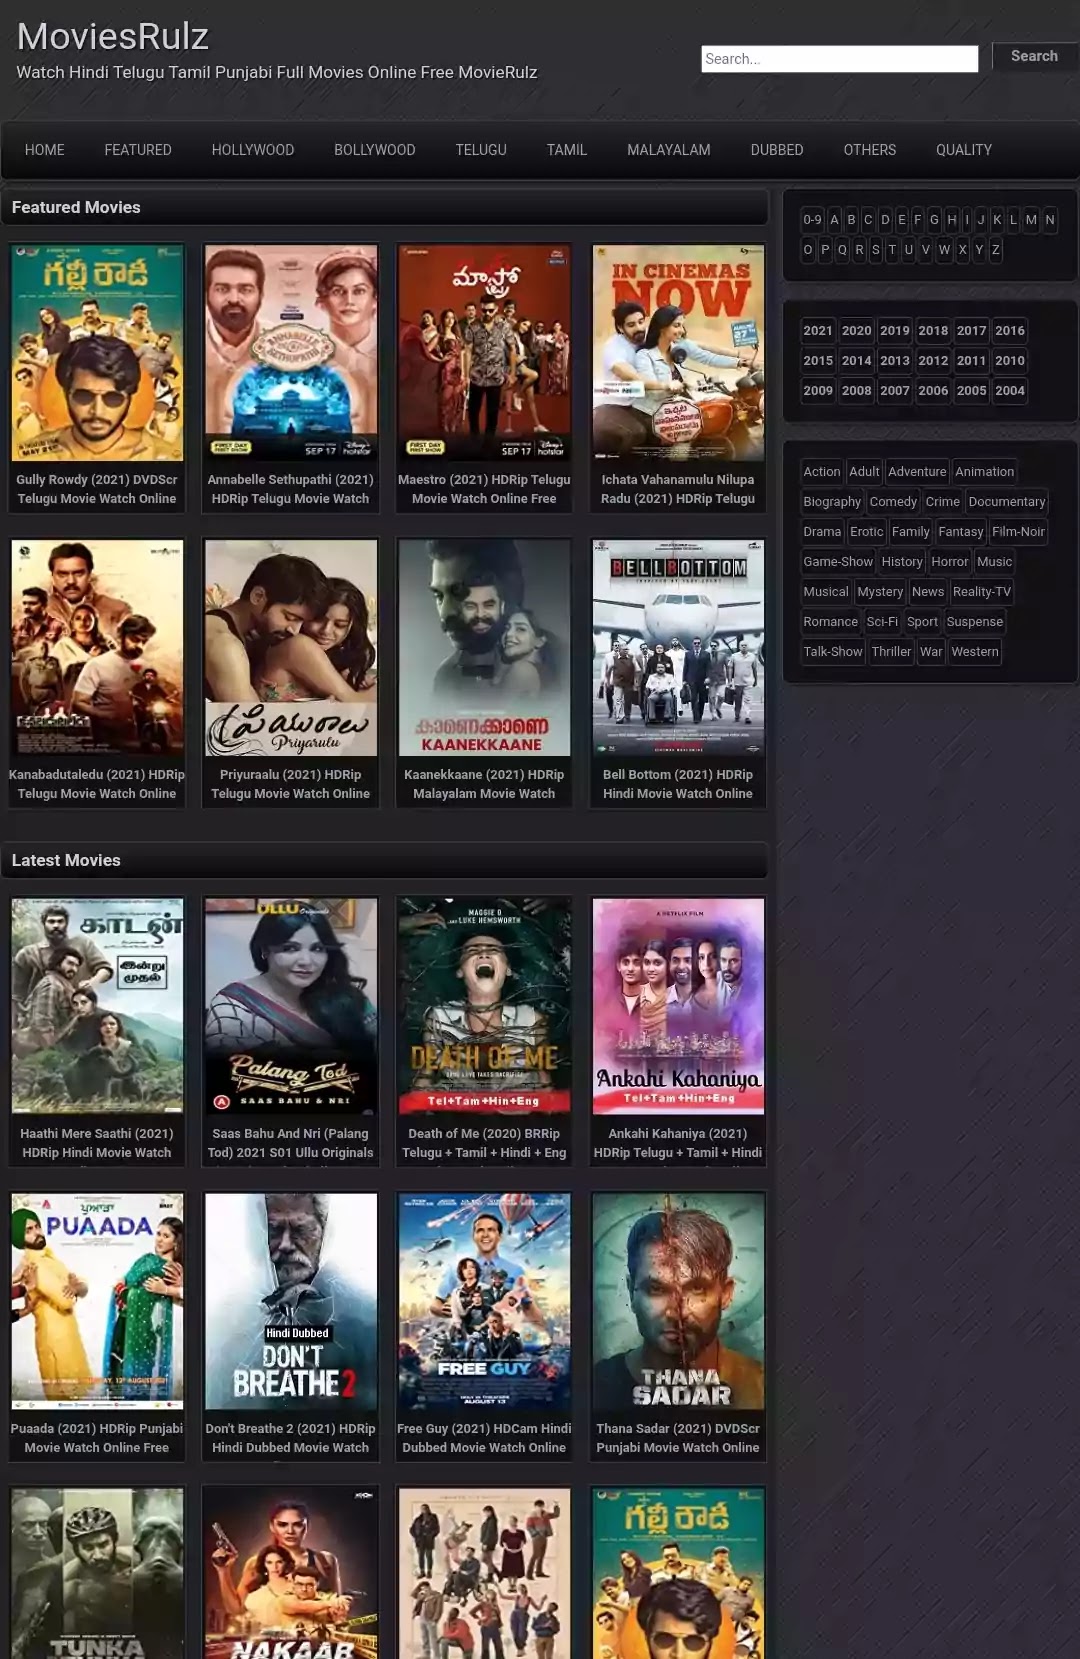Open the Bell Bottom (2021) HDRip title link

coord(678,784)
